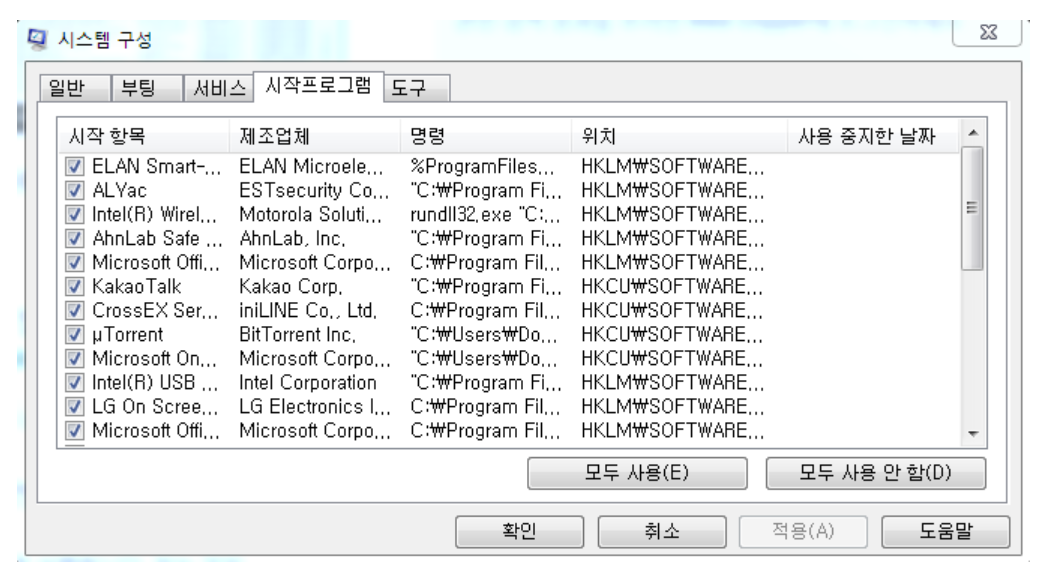This screenshot has height=578, width=1042.
Task: Uncheck the Microsoft On... checkbox
Action: [74, 359]
